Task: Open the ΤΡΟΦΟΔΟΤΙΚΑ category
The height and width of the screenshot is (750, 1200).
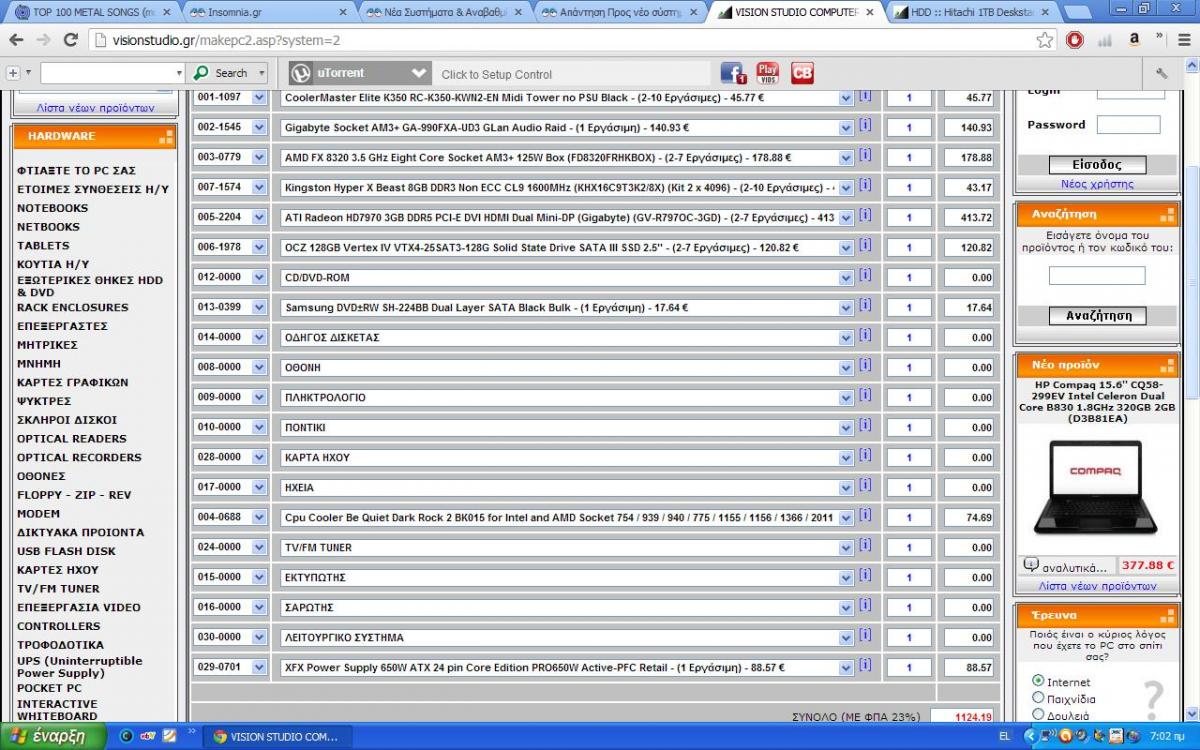Action: 60,645
